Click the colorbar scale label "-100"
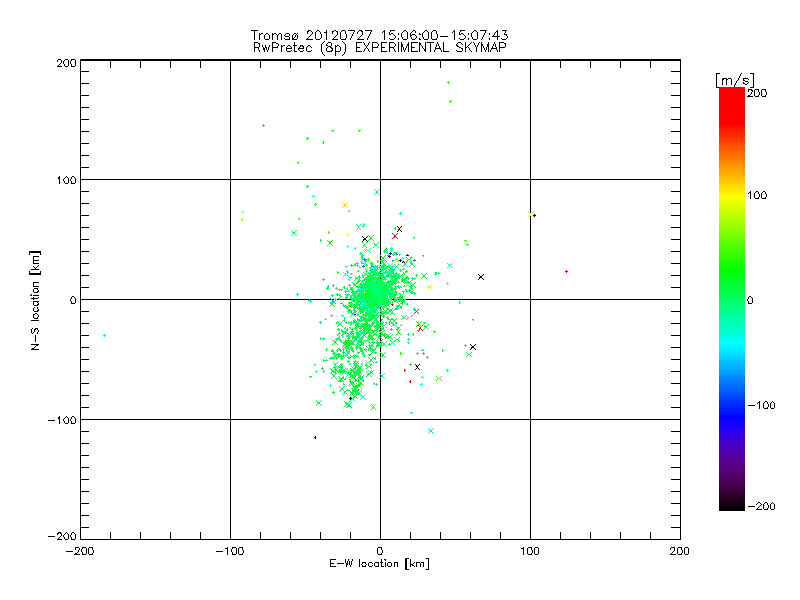Screen dimensions: 800x600 (761, 405)
